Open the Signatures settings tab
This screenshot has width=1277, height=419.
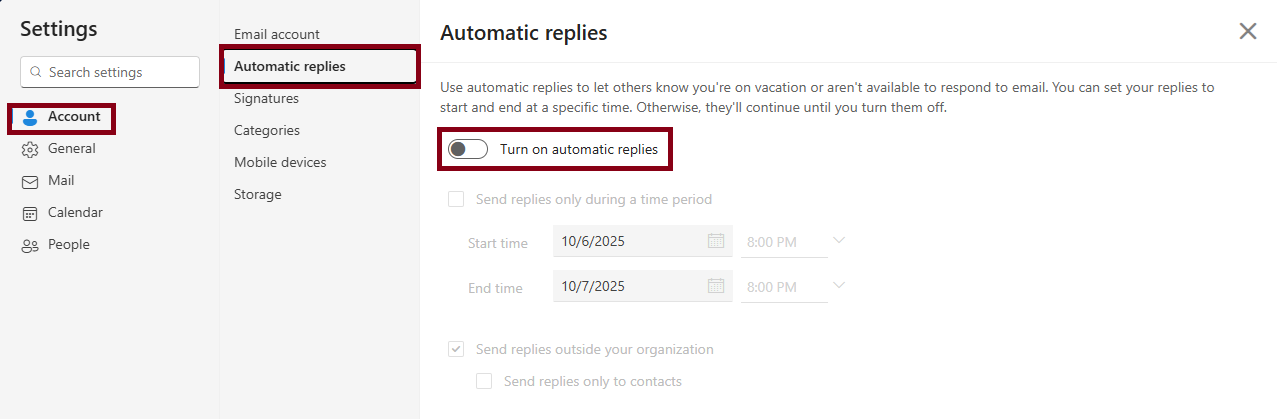pyautogui.click(x=266, y=98)
